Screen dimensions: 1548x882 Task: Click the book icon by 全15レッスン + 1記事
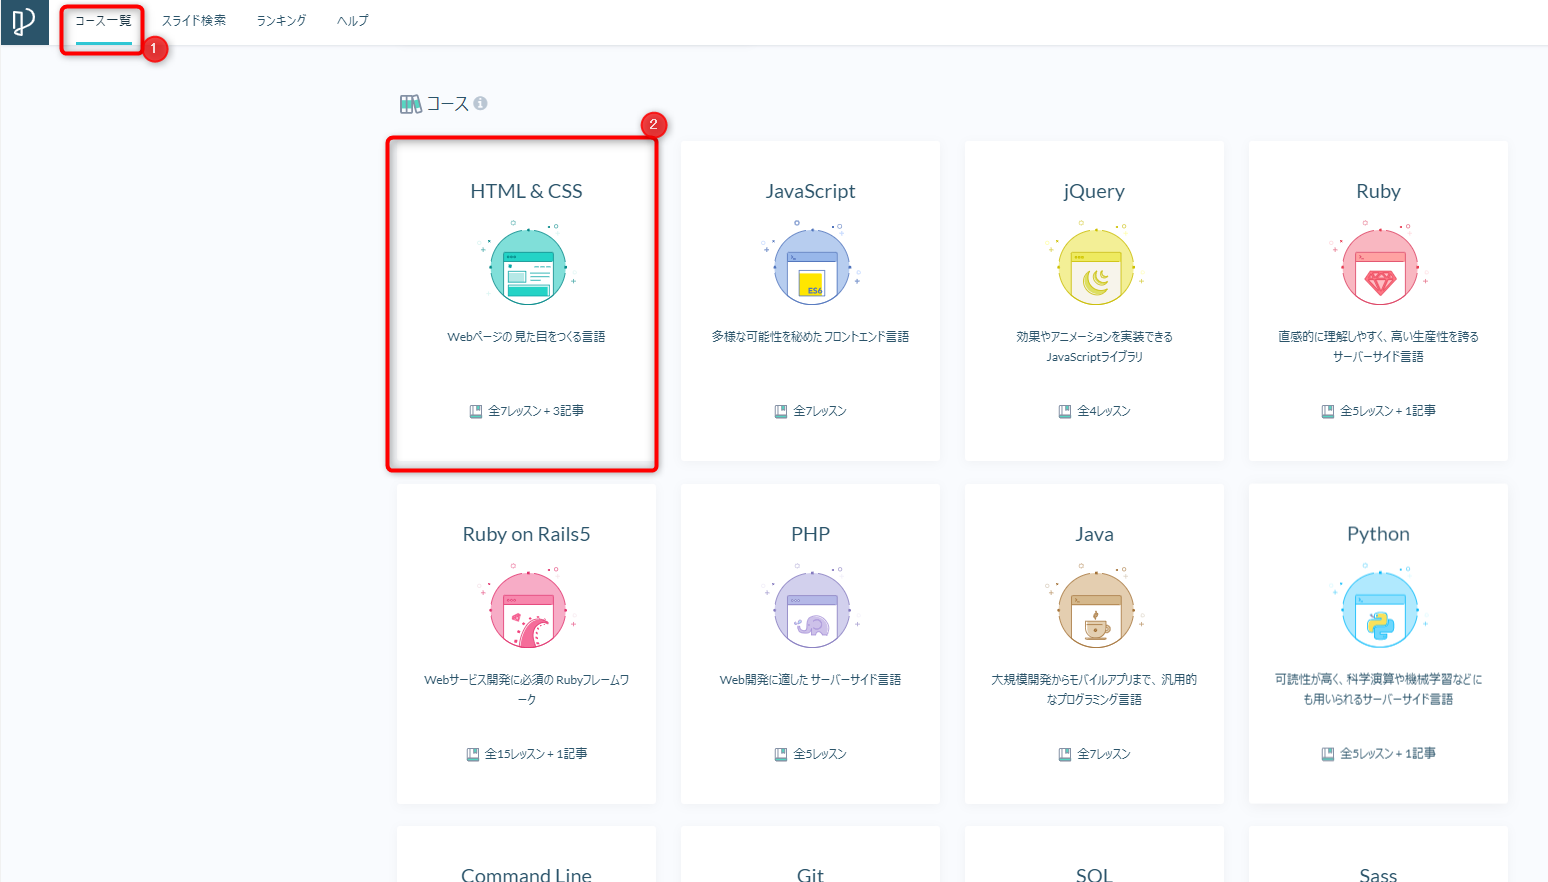pyautogui.click(x=473, y=754)
